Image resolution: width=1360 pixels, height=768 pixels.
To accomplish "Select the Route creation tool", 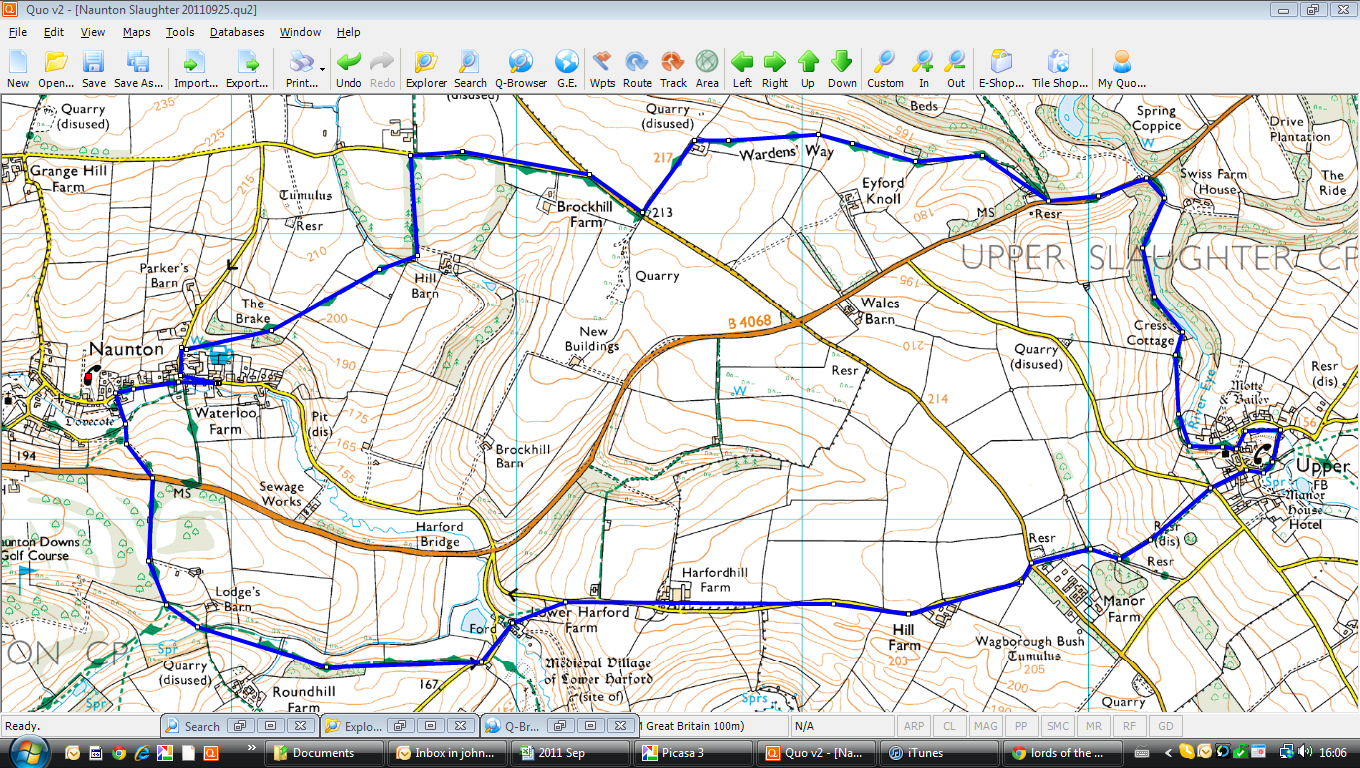I will pyautogui.click(x=637, y=68).
